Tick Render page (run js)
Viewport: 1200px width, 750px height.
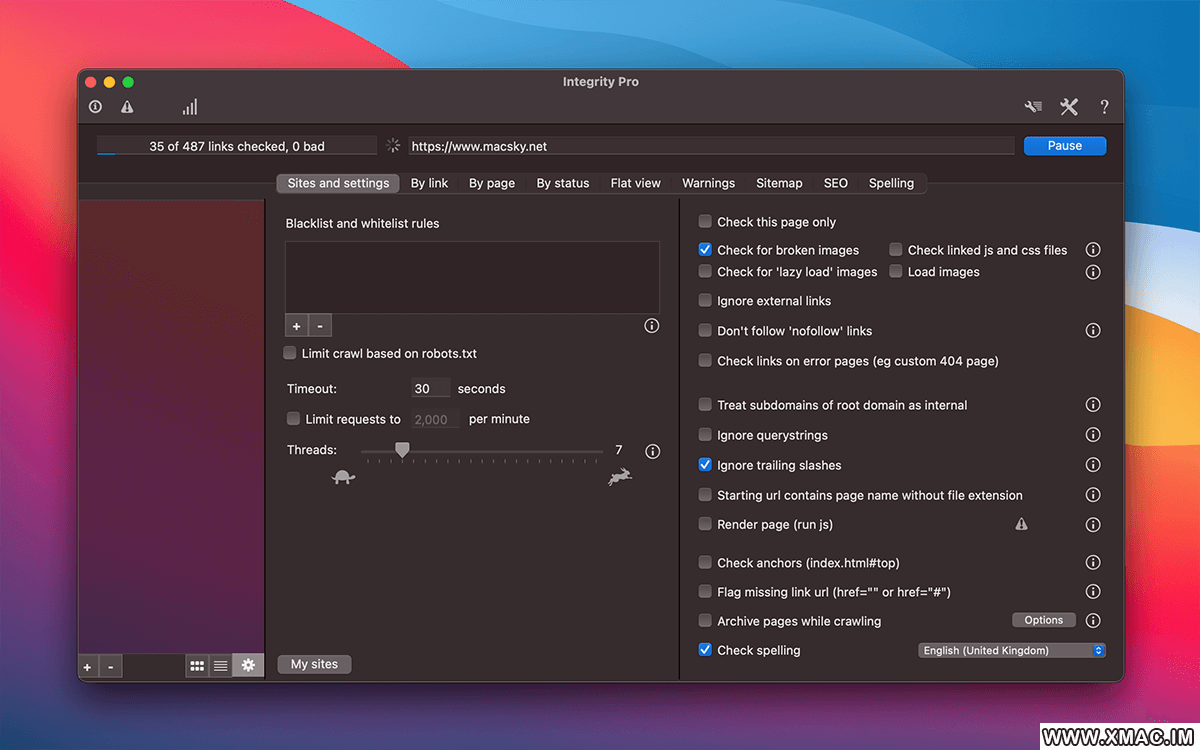tap(706, 524)
